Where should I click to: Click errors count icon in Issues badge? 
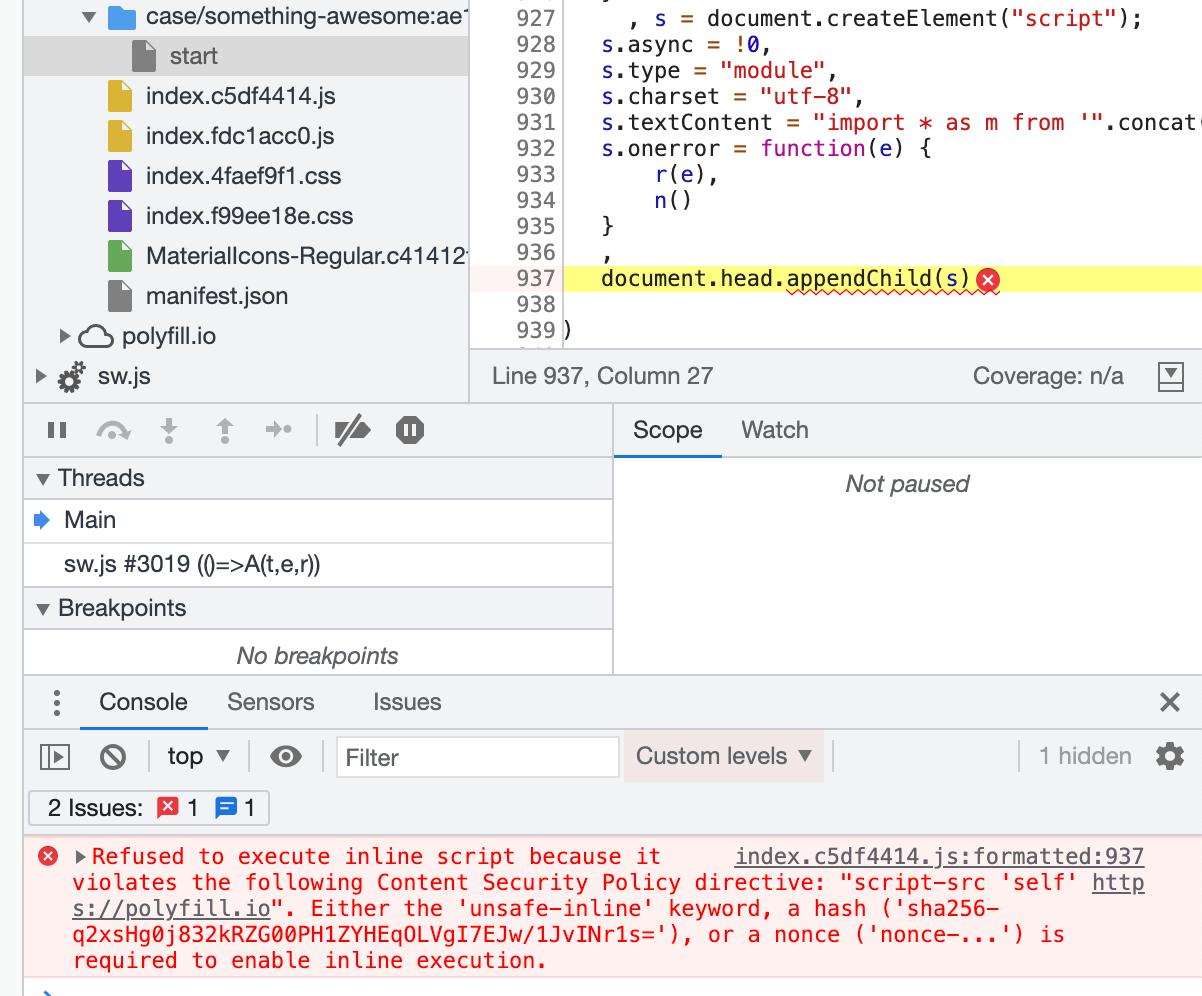click(x=168, y=808)
